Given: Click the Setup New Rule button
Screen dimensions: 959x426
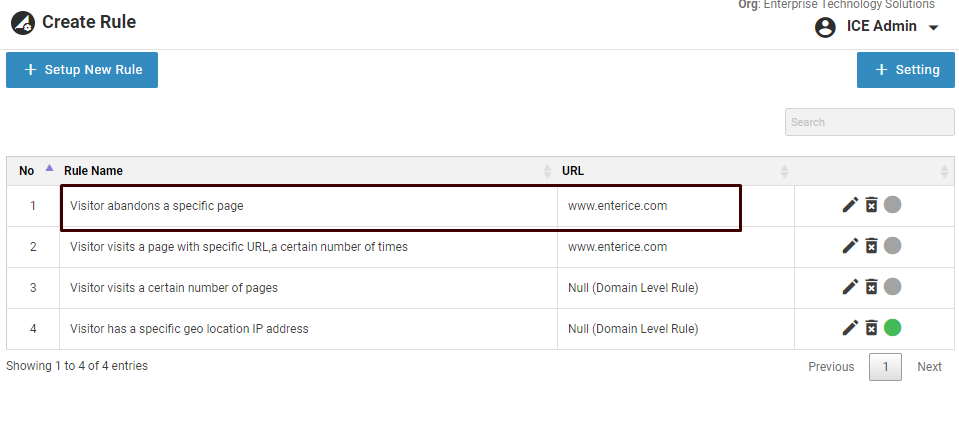Looking at the screenshot, I should (x=82, y=70).
